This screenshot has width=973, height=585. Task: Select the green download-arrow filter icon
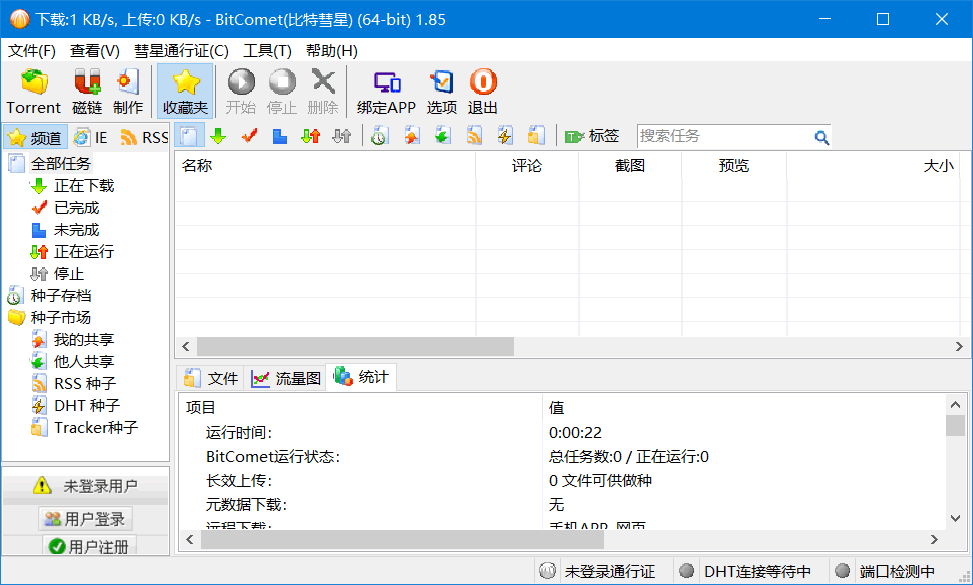point(219,135)
